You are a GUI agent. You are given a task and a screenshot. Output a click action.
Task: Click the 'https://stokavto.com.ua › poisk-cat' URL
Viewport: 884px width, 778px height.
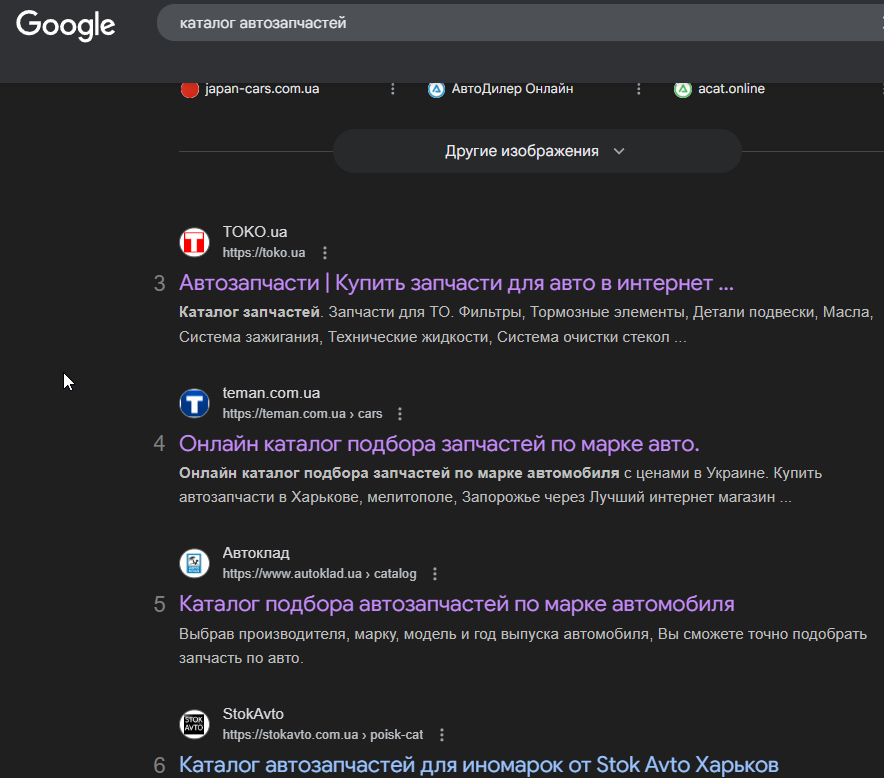pos(322,735)
